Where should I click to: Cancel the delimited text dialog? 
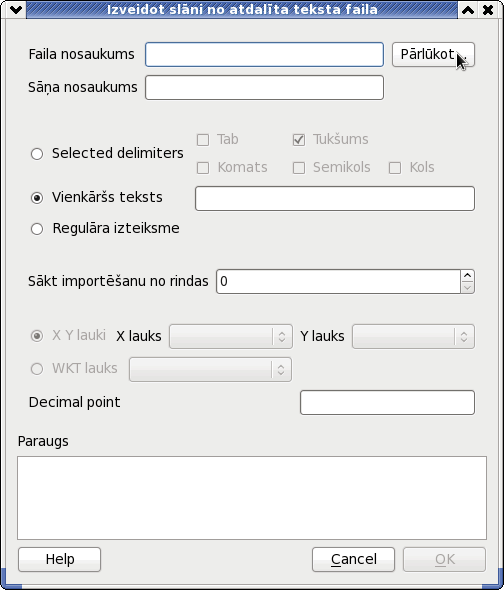(x=353, y=560)
